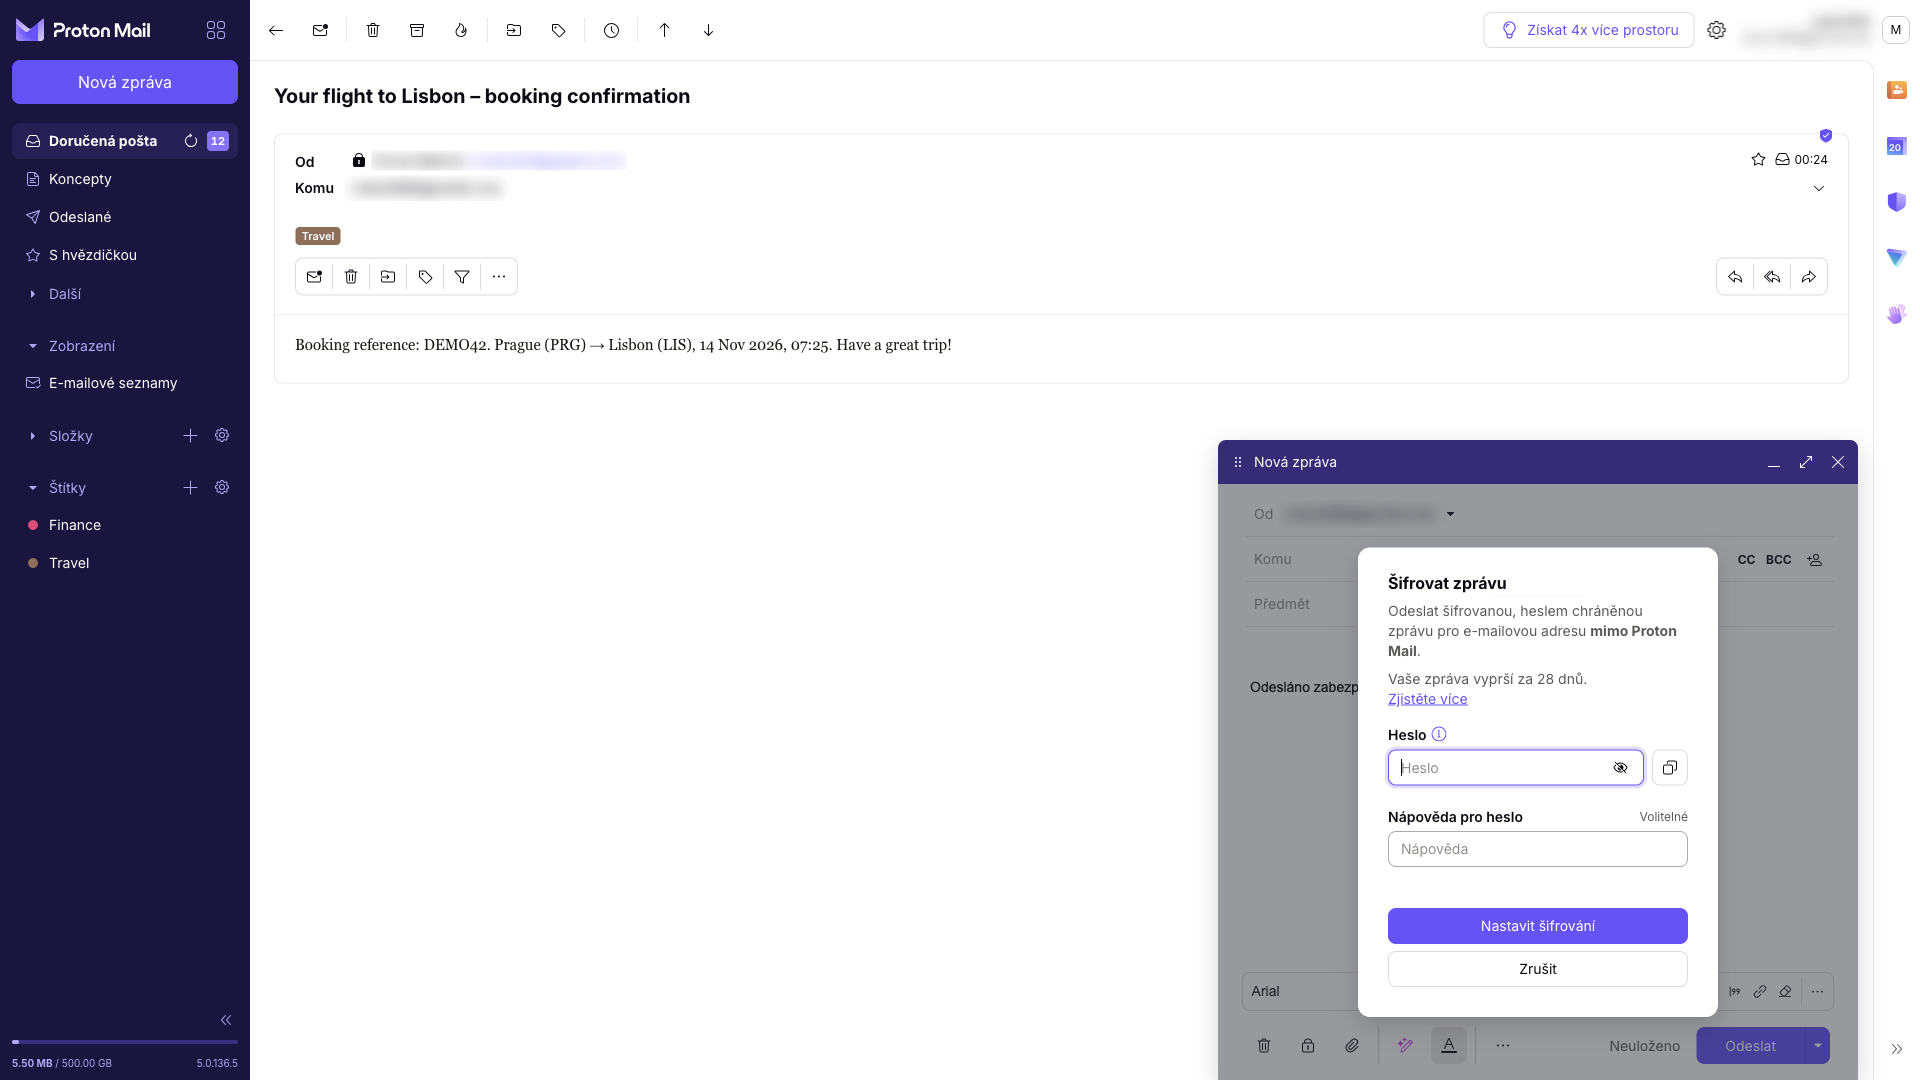
Task: Star the Lisbon booking message
Action: (1758, 159)
